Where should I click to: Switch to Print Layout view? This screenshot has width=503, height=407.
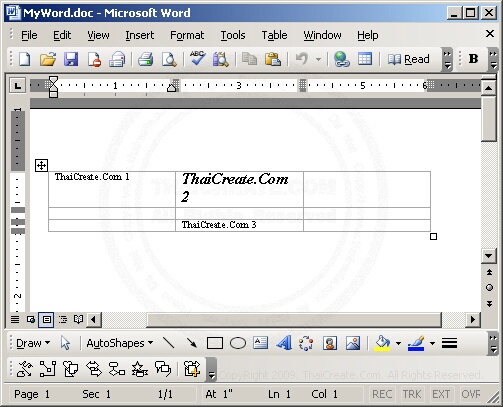[46, 320]
